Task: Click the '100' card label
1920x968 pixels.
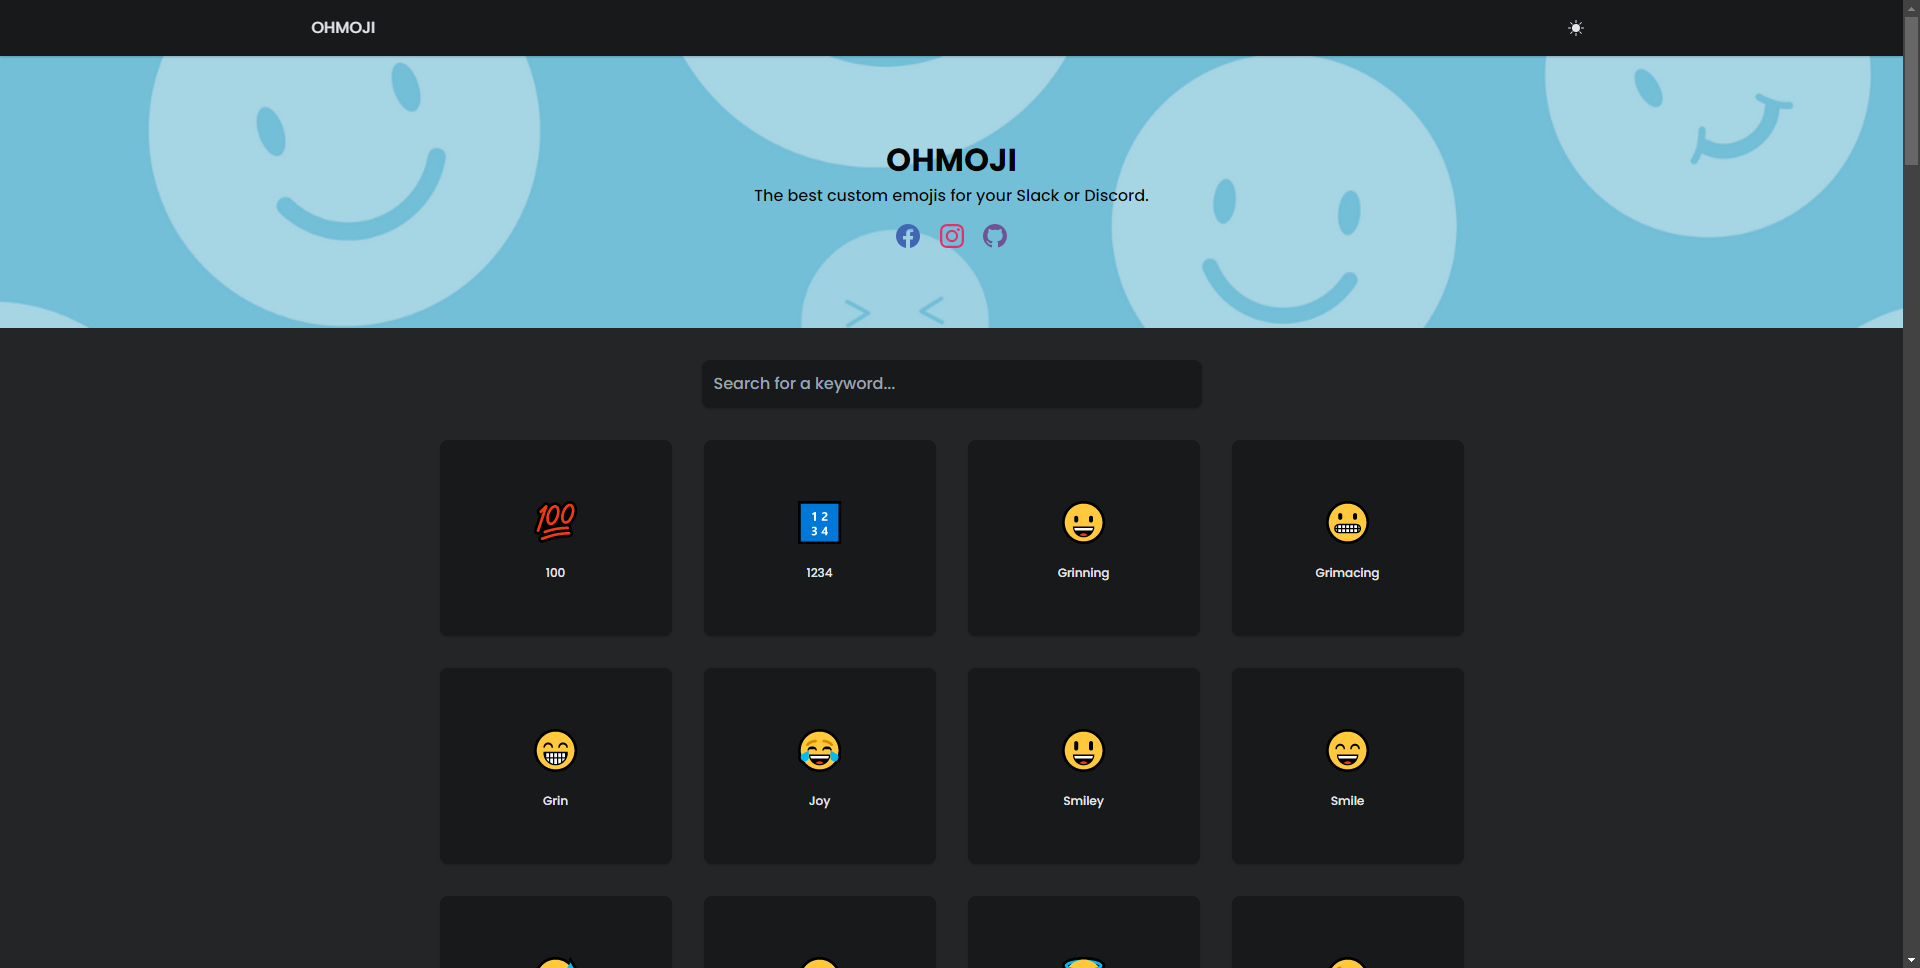Action: tap(556, 573)
